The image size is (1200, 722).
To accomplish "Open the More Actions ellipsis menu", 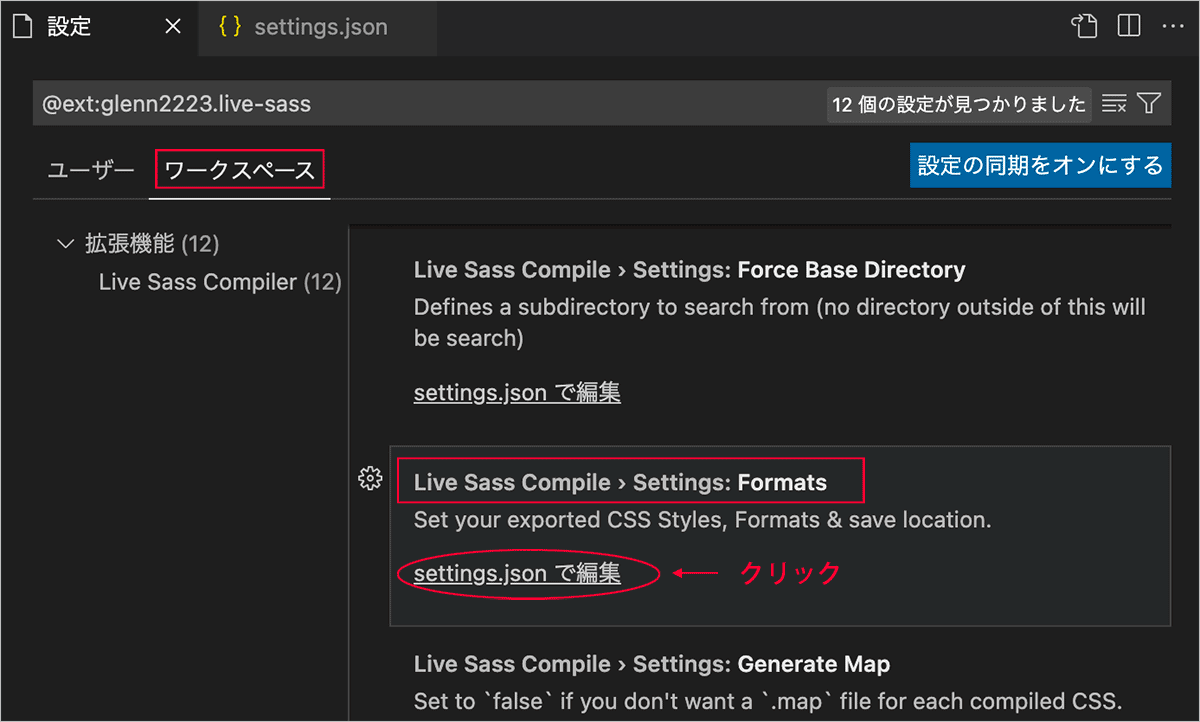I will coord(1172,26).
